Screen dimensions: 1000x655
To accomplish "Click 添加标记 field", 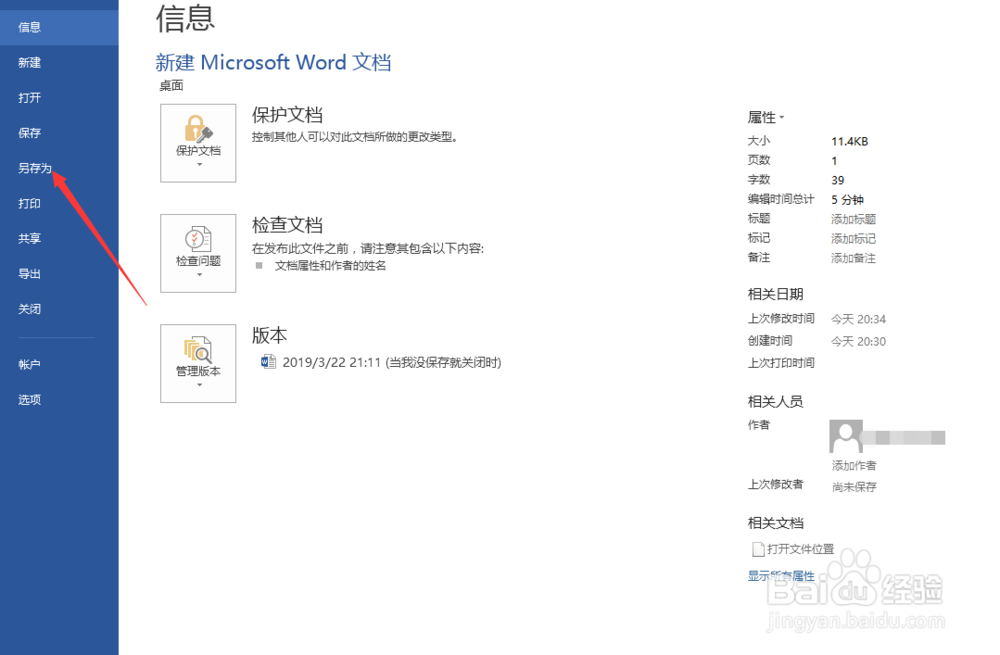I will tap(853, 239).
